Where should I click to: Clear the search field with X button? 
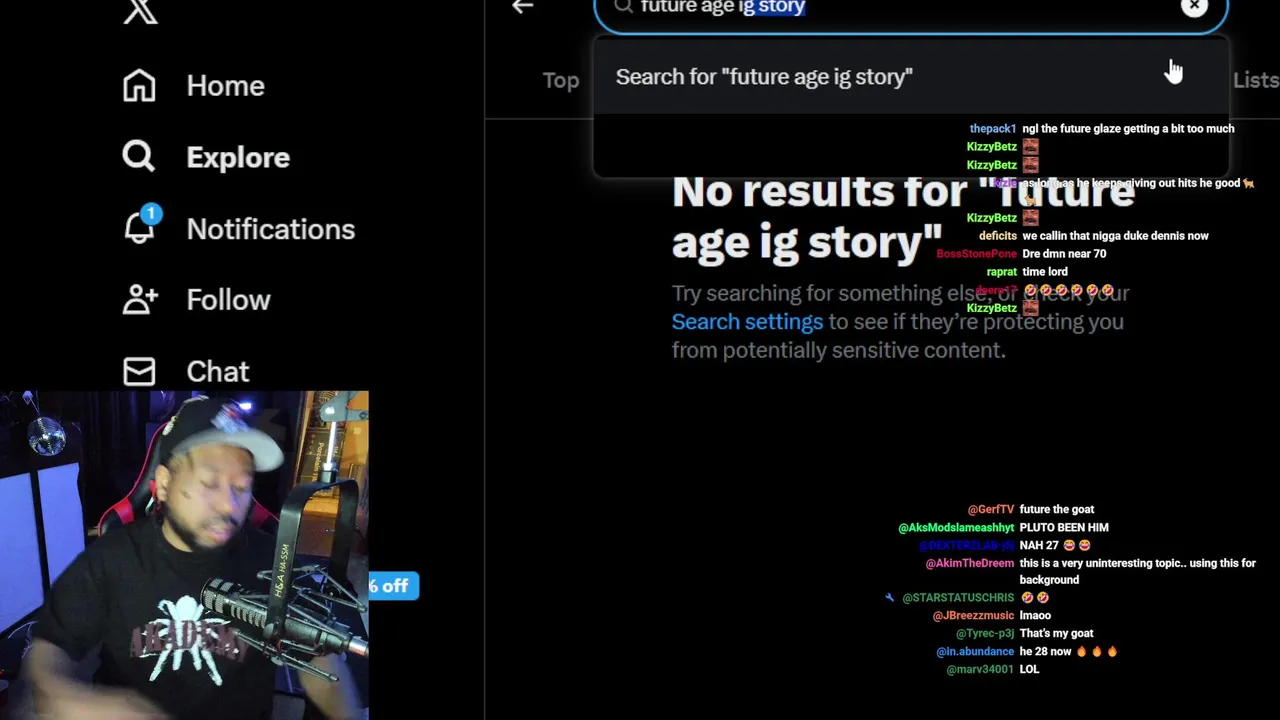click(x=1194, y=8)
